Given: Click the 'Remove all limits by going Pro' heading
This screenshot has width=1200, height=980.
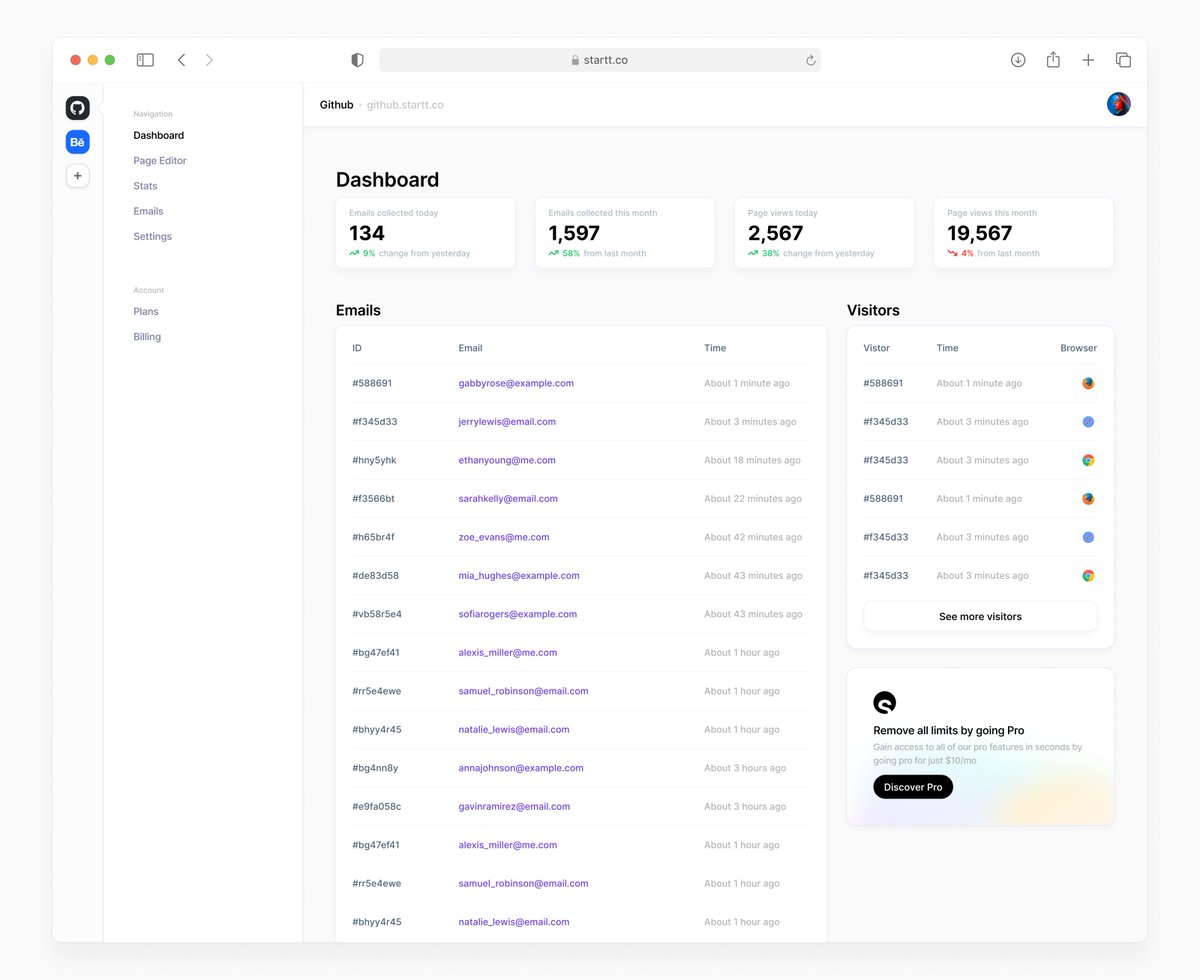Looking at the screenshot, I should (948, 731).
